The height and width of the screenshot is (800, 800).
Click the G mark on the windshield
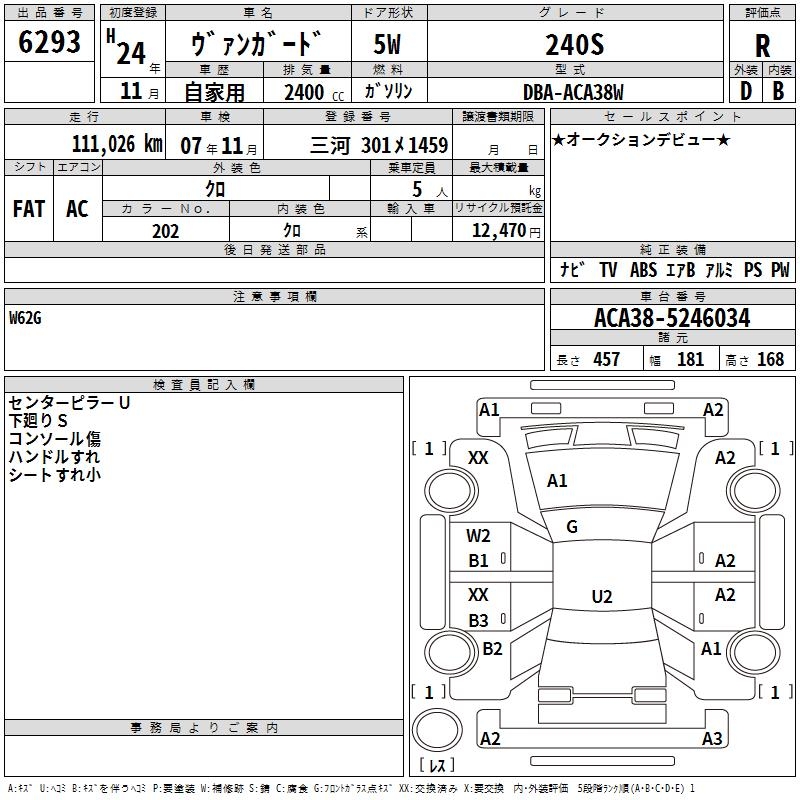(571, 527)
